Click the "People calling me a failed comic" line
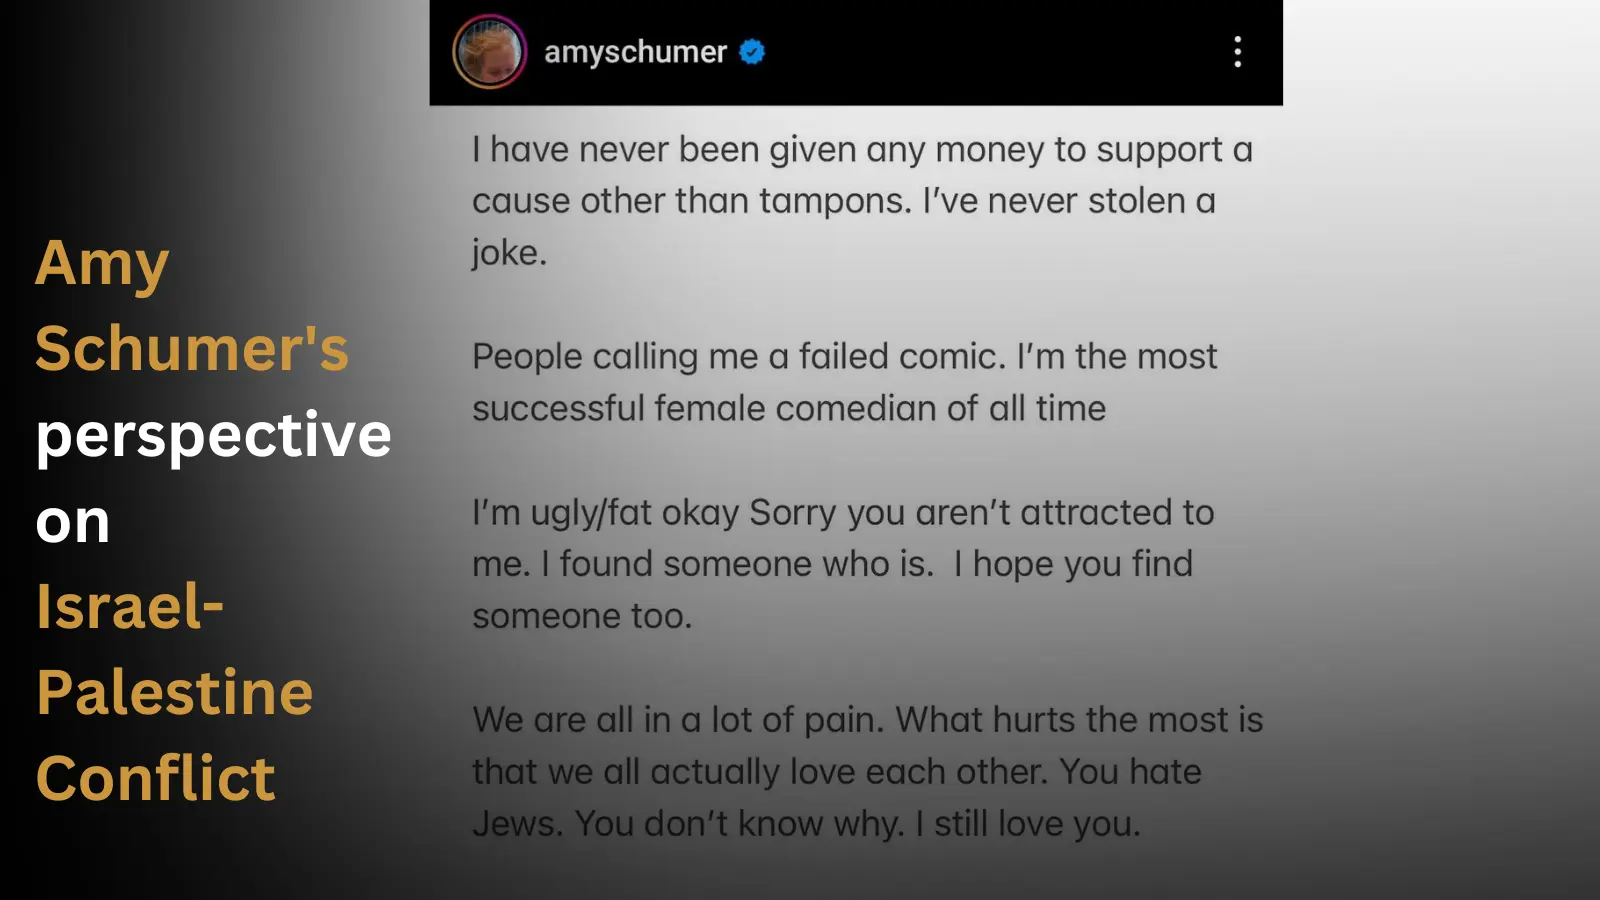Image resolution: width=1600 pixels, height=900 pixels. (x=845, y=357)
